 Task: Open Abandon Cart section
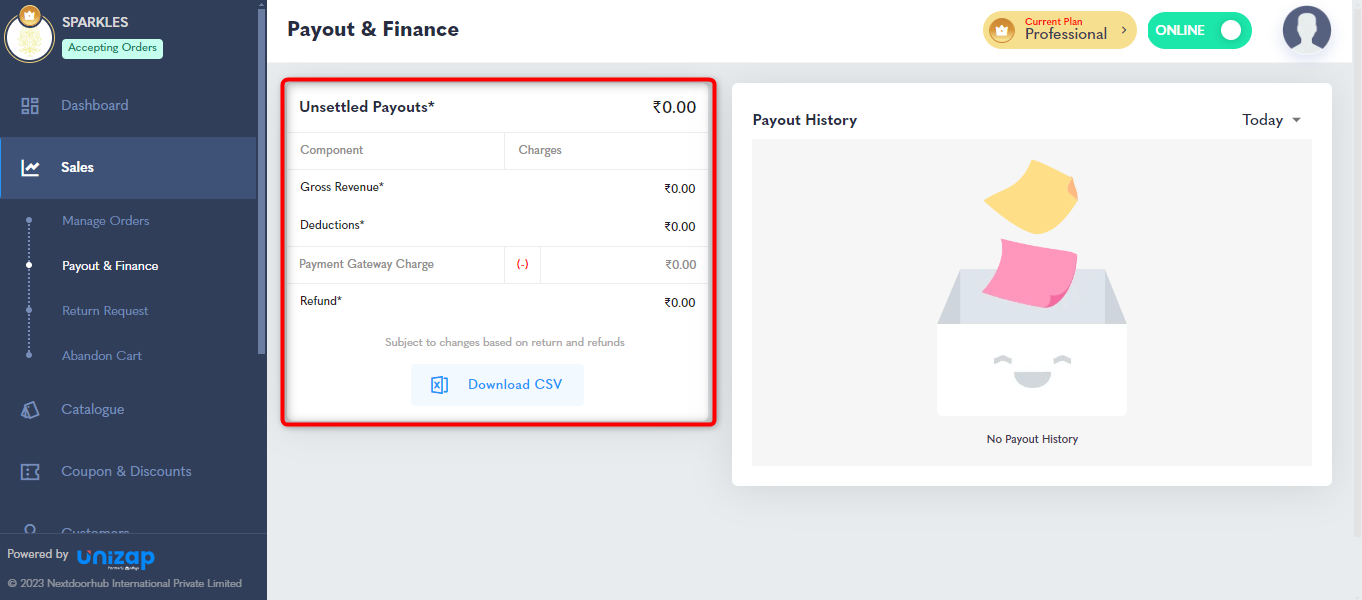pos(102,356)
